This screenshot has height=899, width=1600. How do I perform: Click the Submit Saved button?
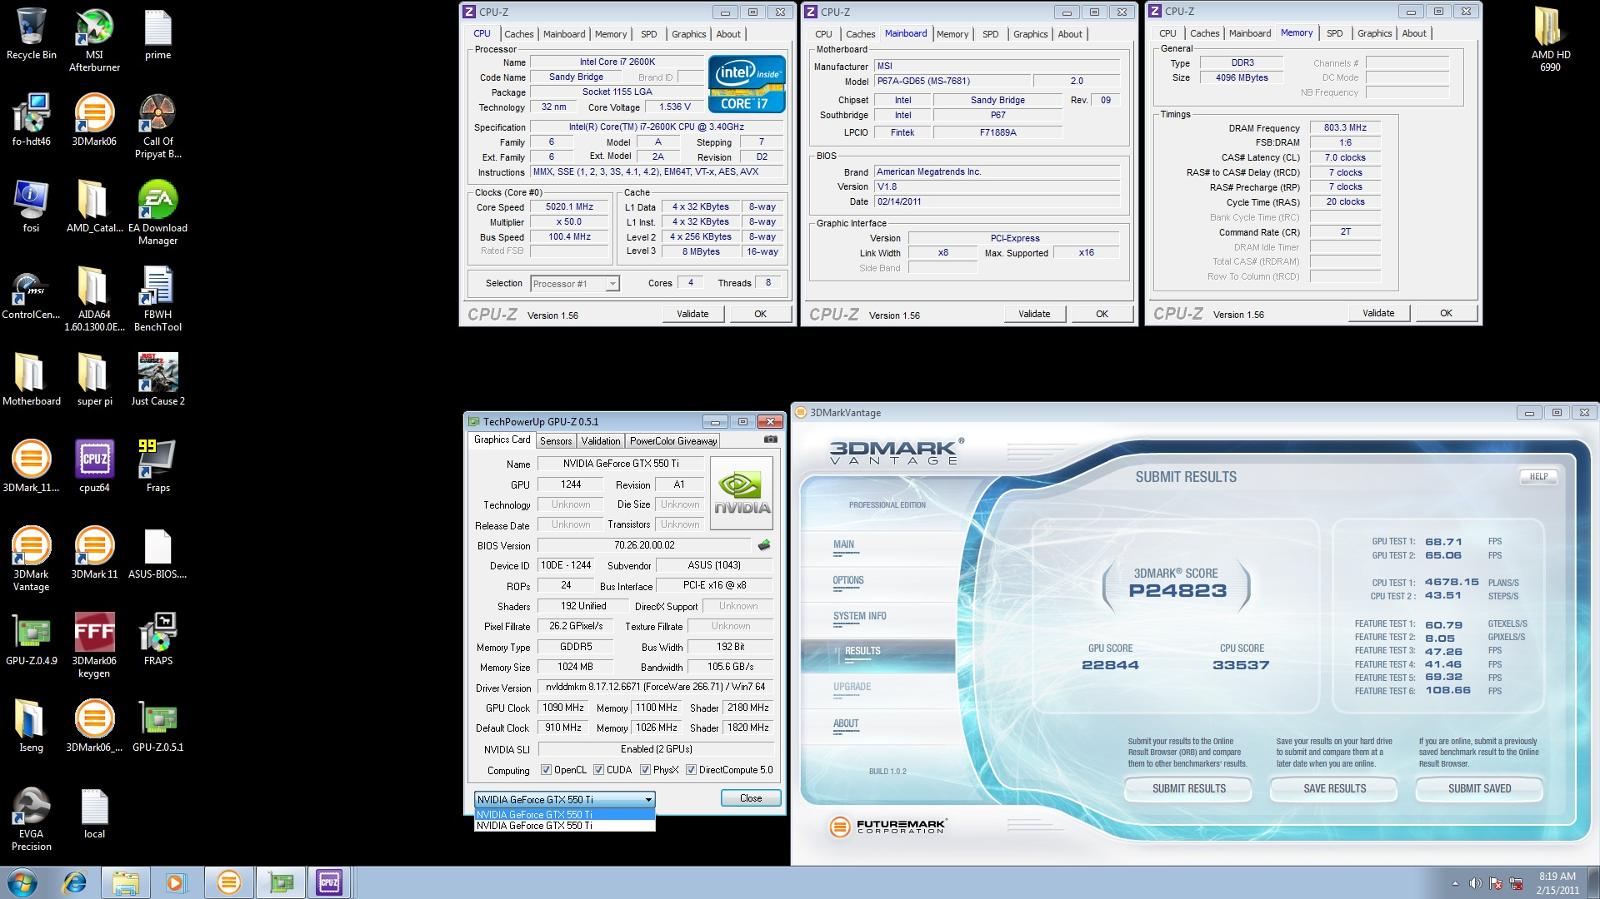(x=1480, y=789)
